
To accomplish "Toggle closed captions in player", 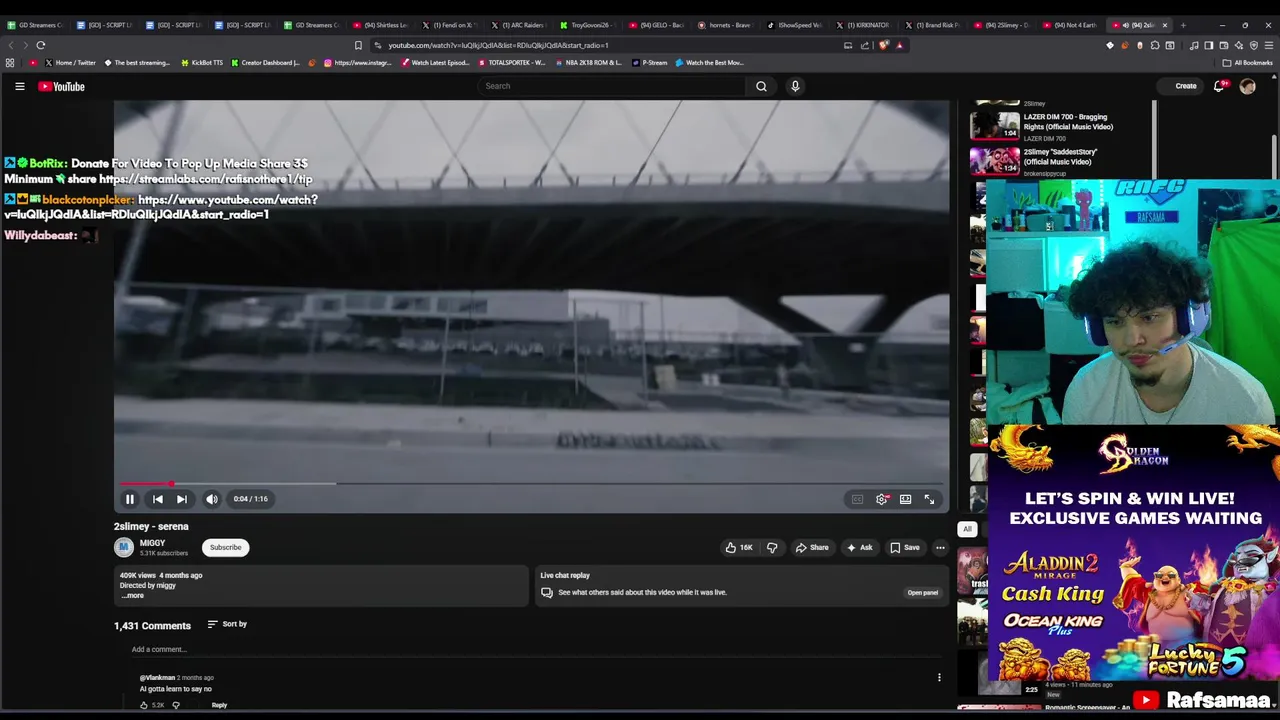I will point(857,499).
